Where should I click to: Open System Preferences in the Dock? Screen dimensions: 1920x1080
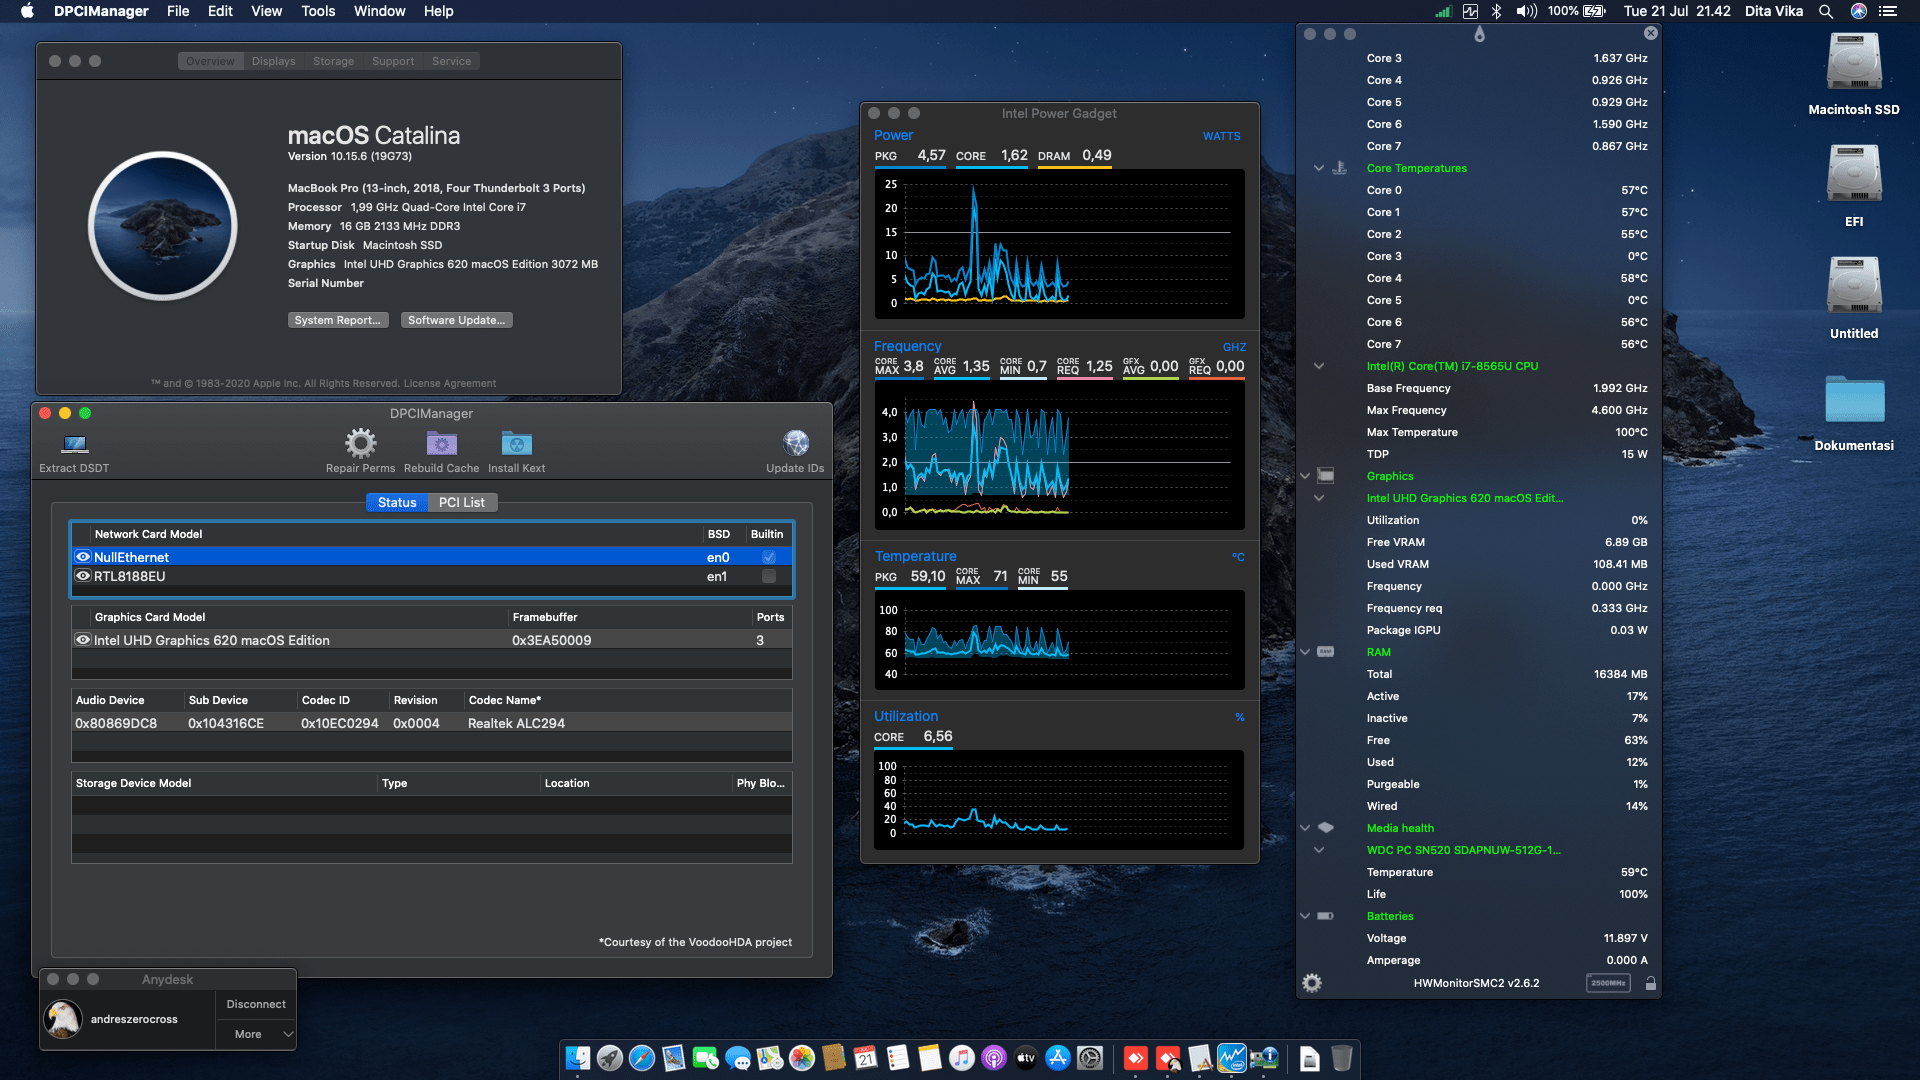click(1090, 1058)
